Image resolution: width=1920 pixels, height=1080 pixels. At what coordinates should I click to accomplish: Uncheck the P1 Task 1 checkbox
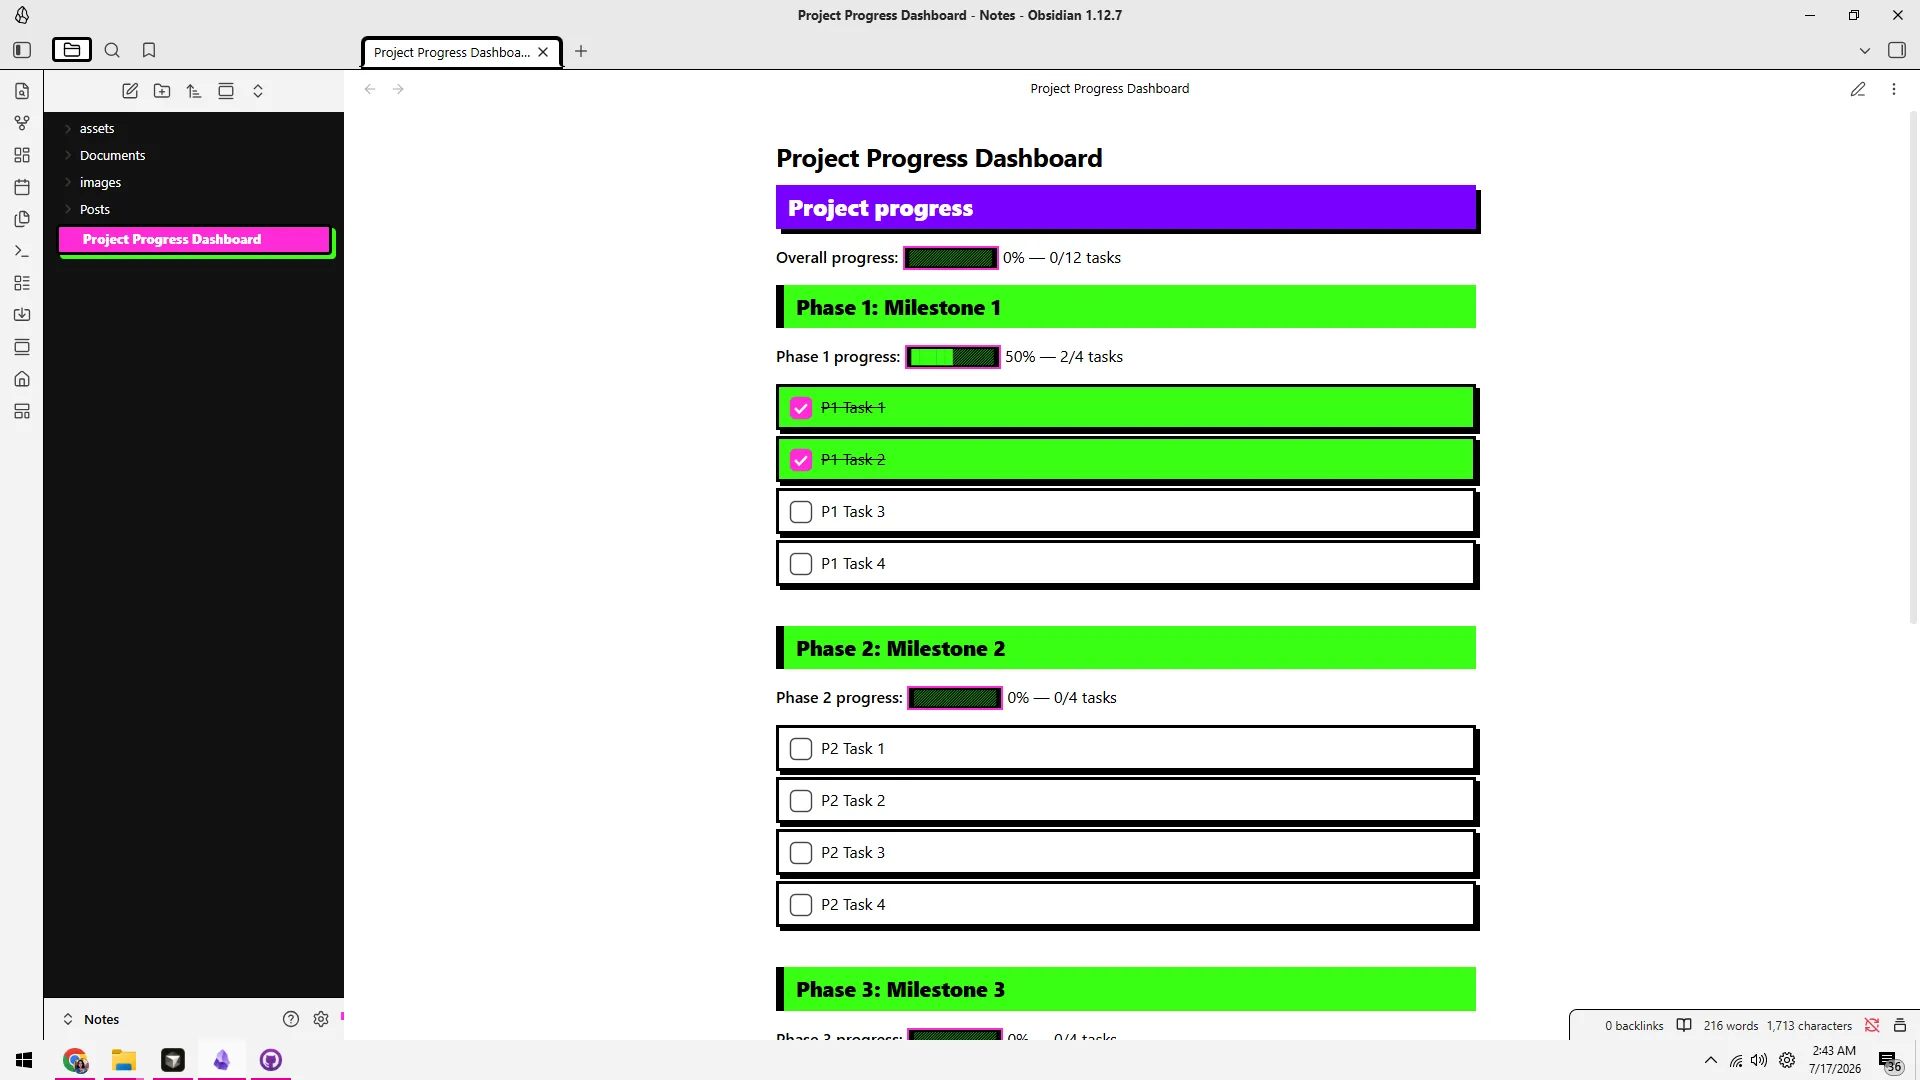coord(801,408)
